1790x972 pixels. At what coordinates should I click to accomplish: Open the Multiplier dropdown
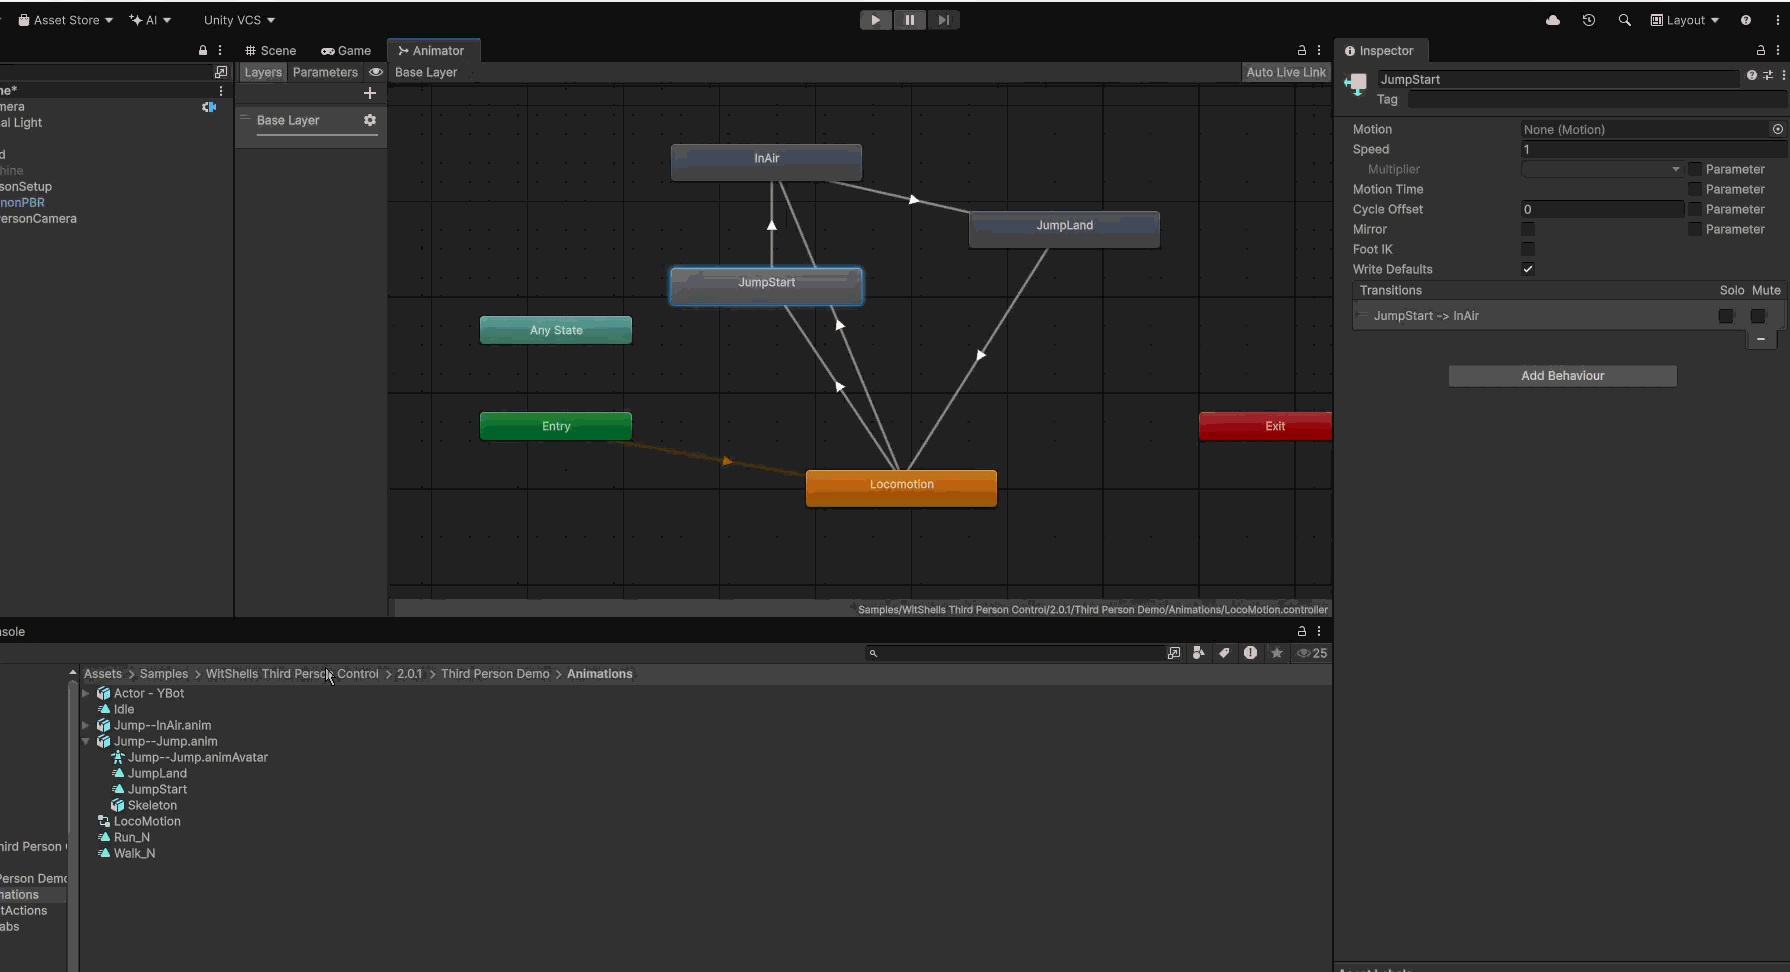pyautogui.click(x=1602, y=169)
